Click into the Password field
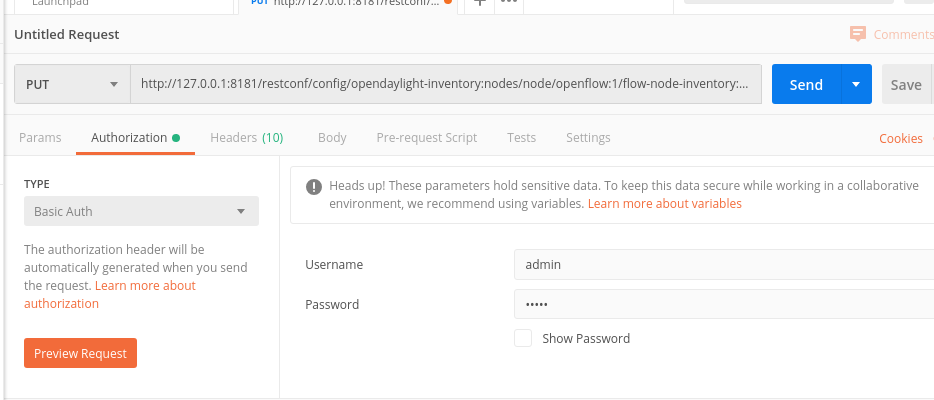Viewport: 934px width, 400px height. [720, 304]
